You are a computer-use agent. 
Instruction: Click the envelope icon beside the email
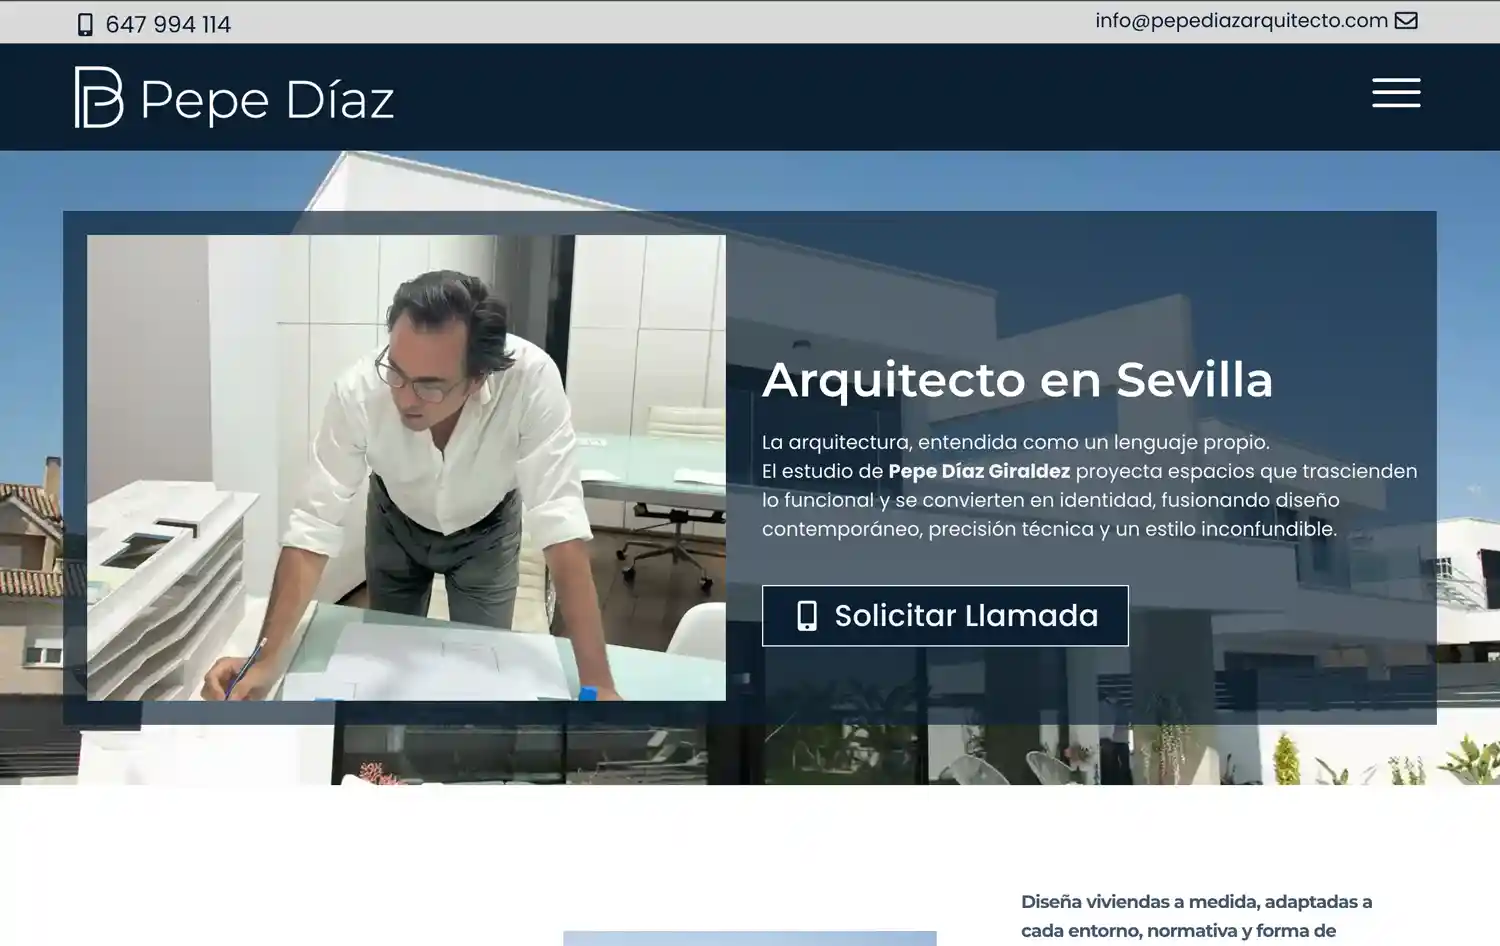pos(1406,20)
